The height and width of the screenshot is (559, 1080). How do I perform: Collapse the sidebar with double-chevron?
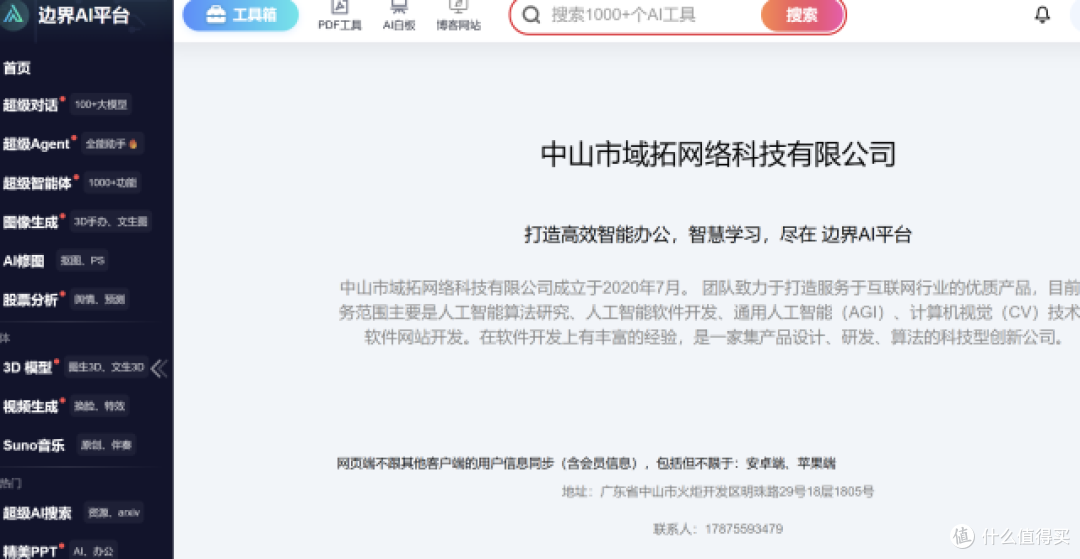click(x=158, y=369)
